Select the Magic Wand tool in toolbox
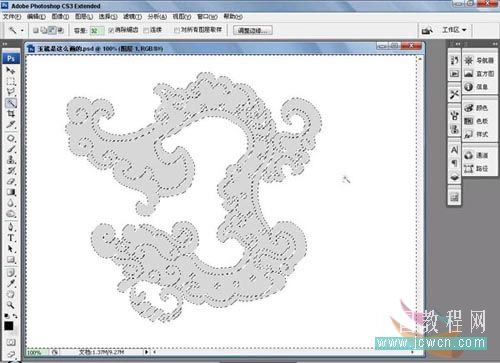This screenshot has height=363, width=500. 11,103
